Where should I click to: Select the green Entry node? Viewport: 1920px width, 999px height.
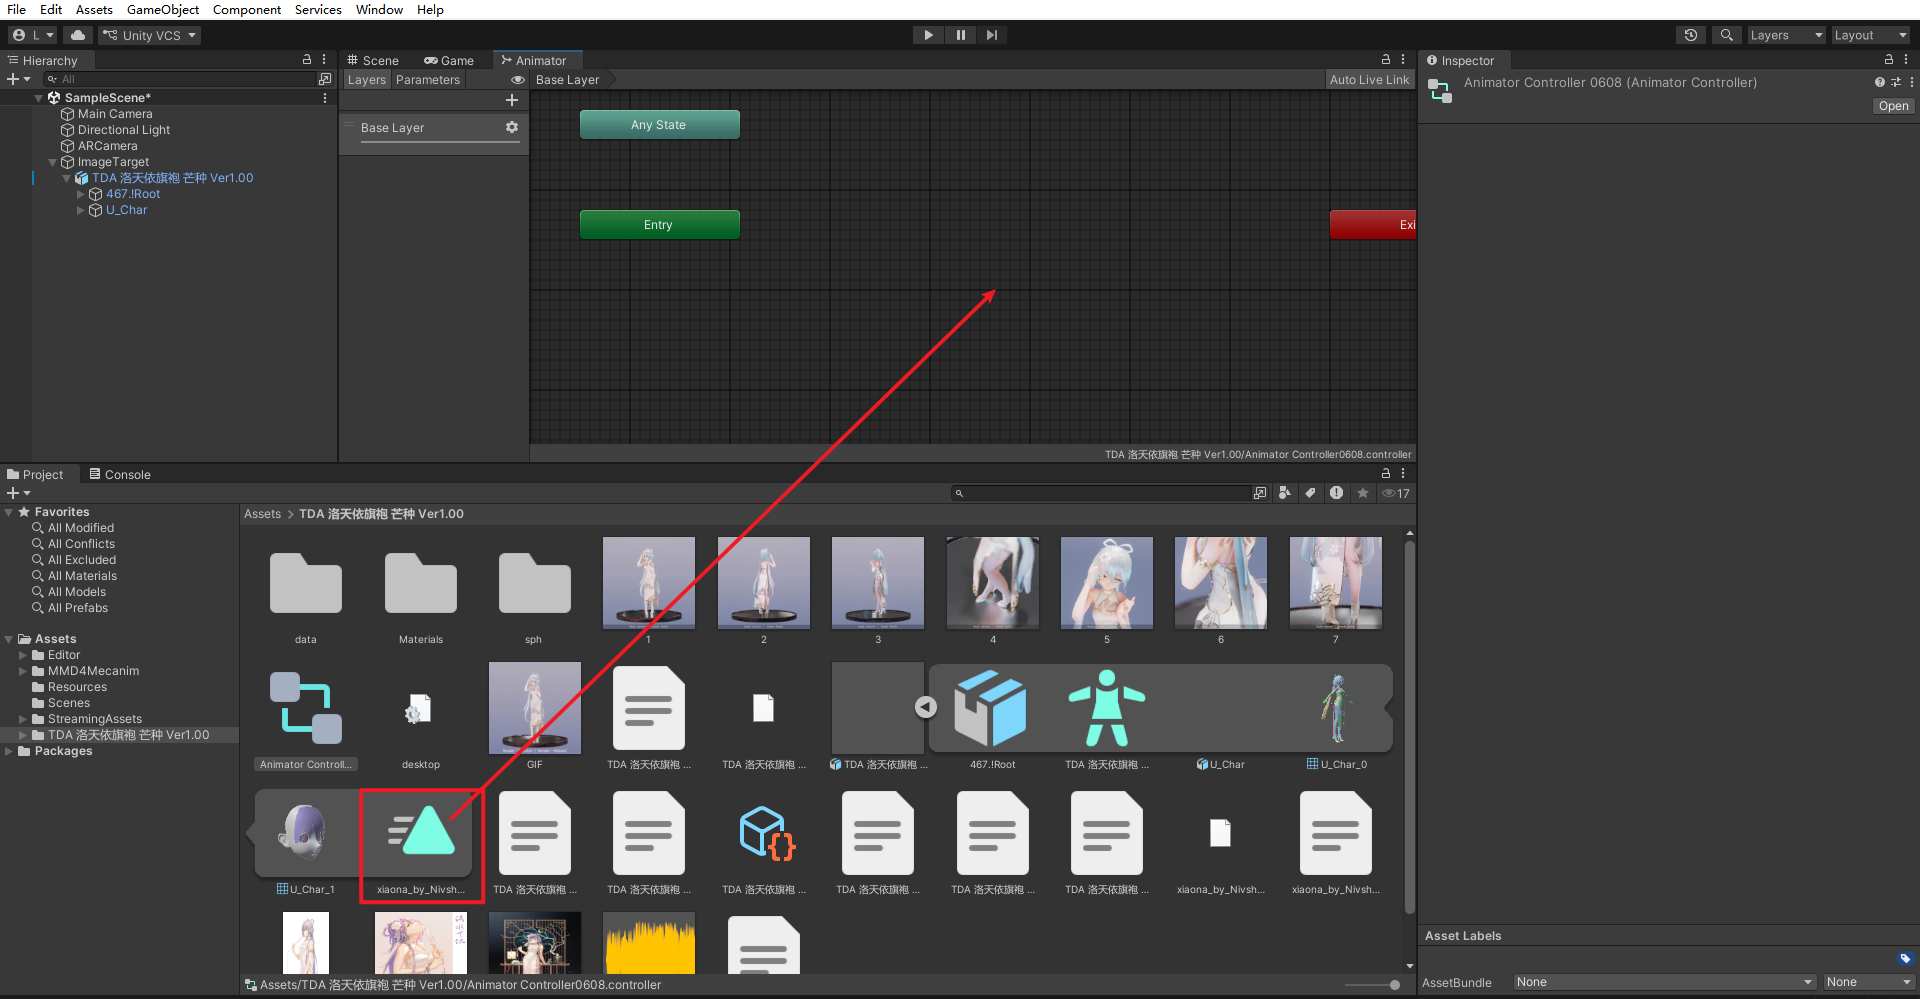pos(659,225)
